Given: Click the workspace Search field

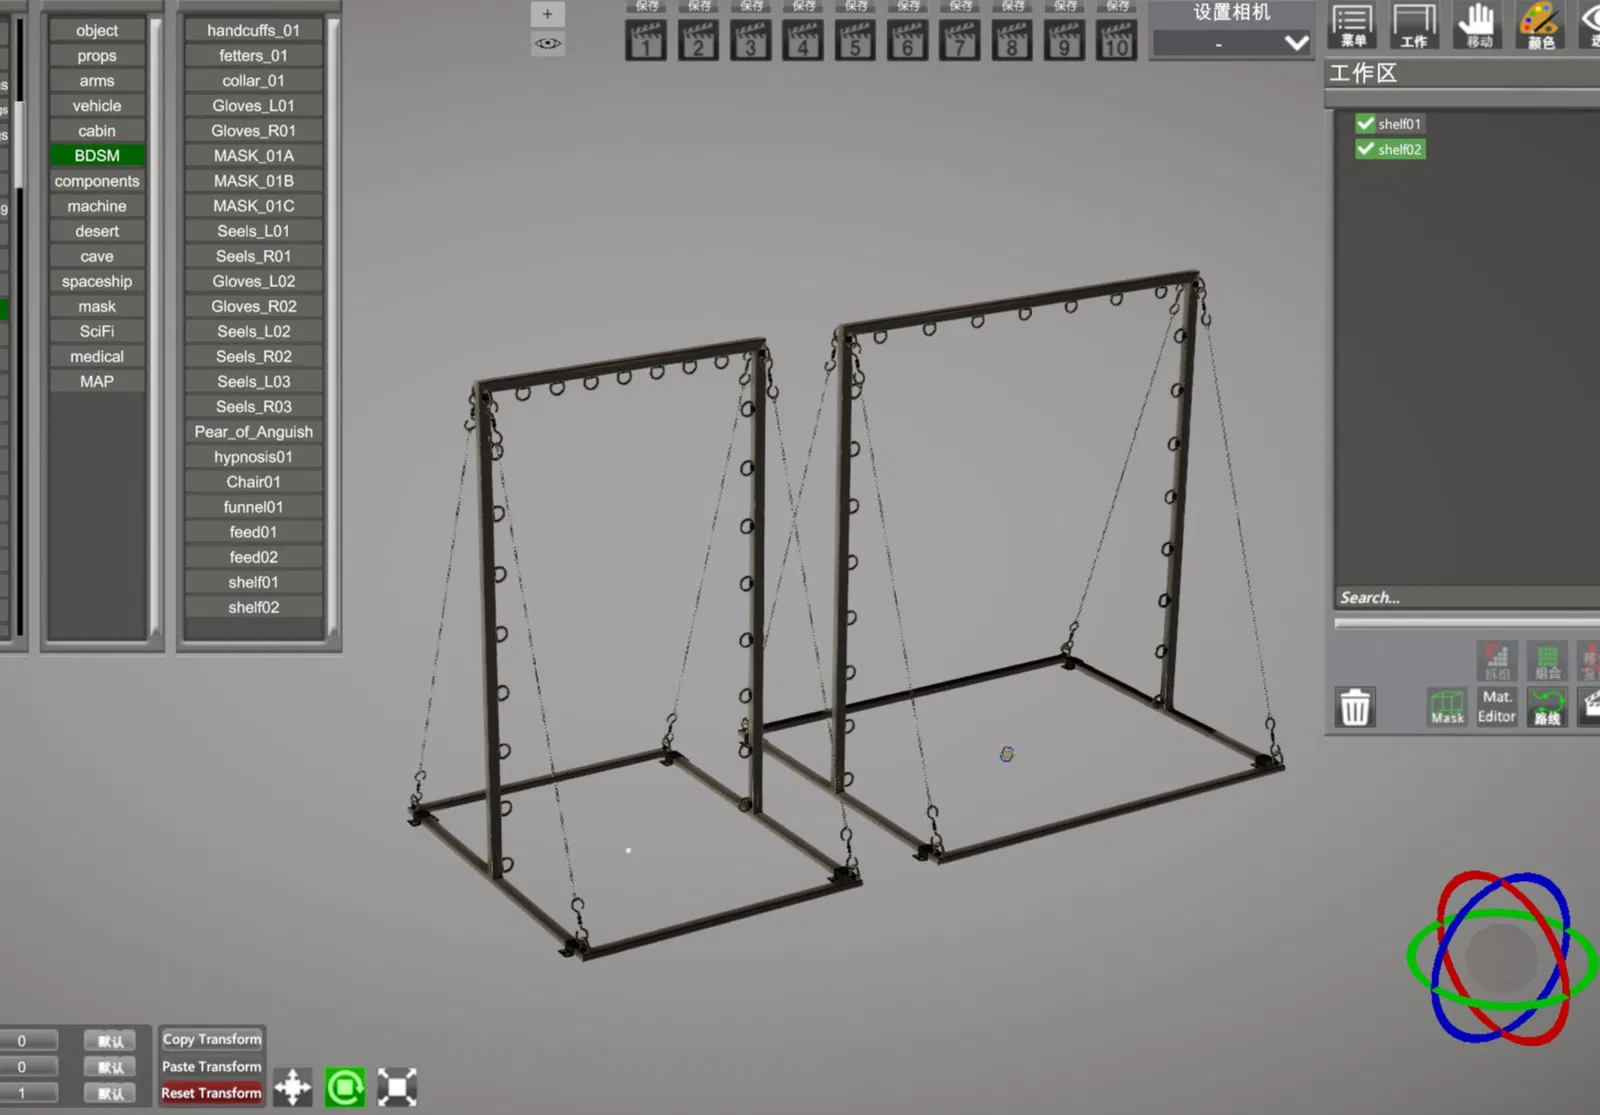Looking at the screenshot, I should tap(1467, 597).
